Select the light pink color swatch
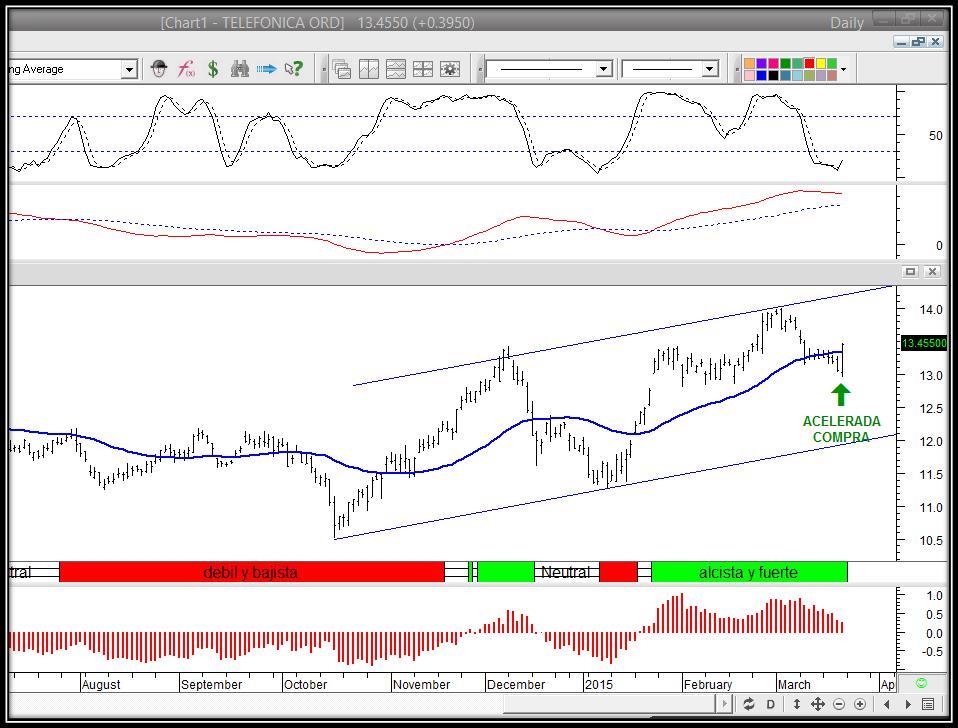Image resolution: width=958 pixels, height=728 pixels. pyautogui.click(x=750, y=76)
